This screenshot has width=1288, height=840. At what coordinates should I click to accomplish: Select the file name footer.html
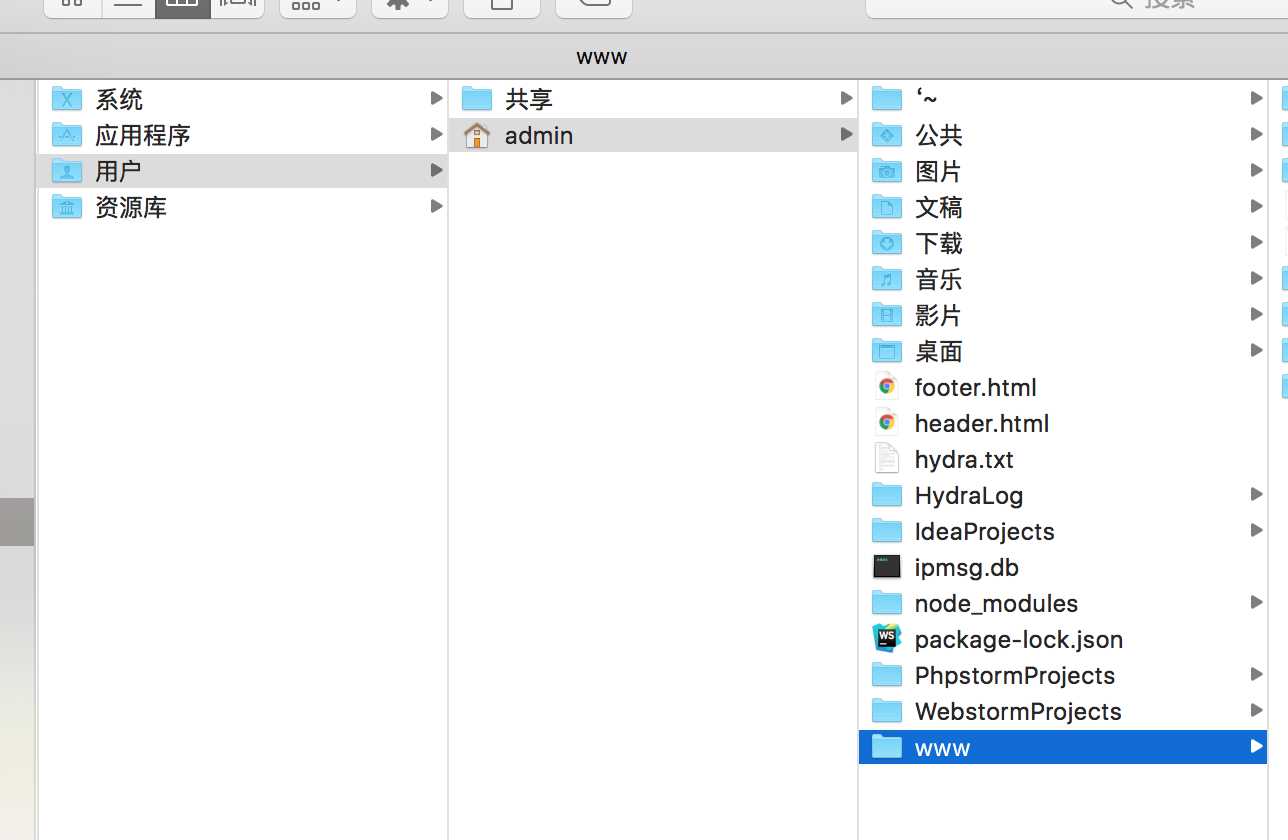tap(975, 387)
